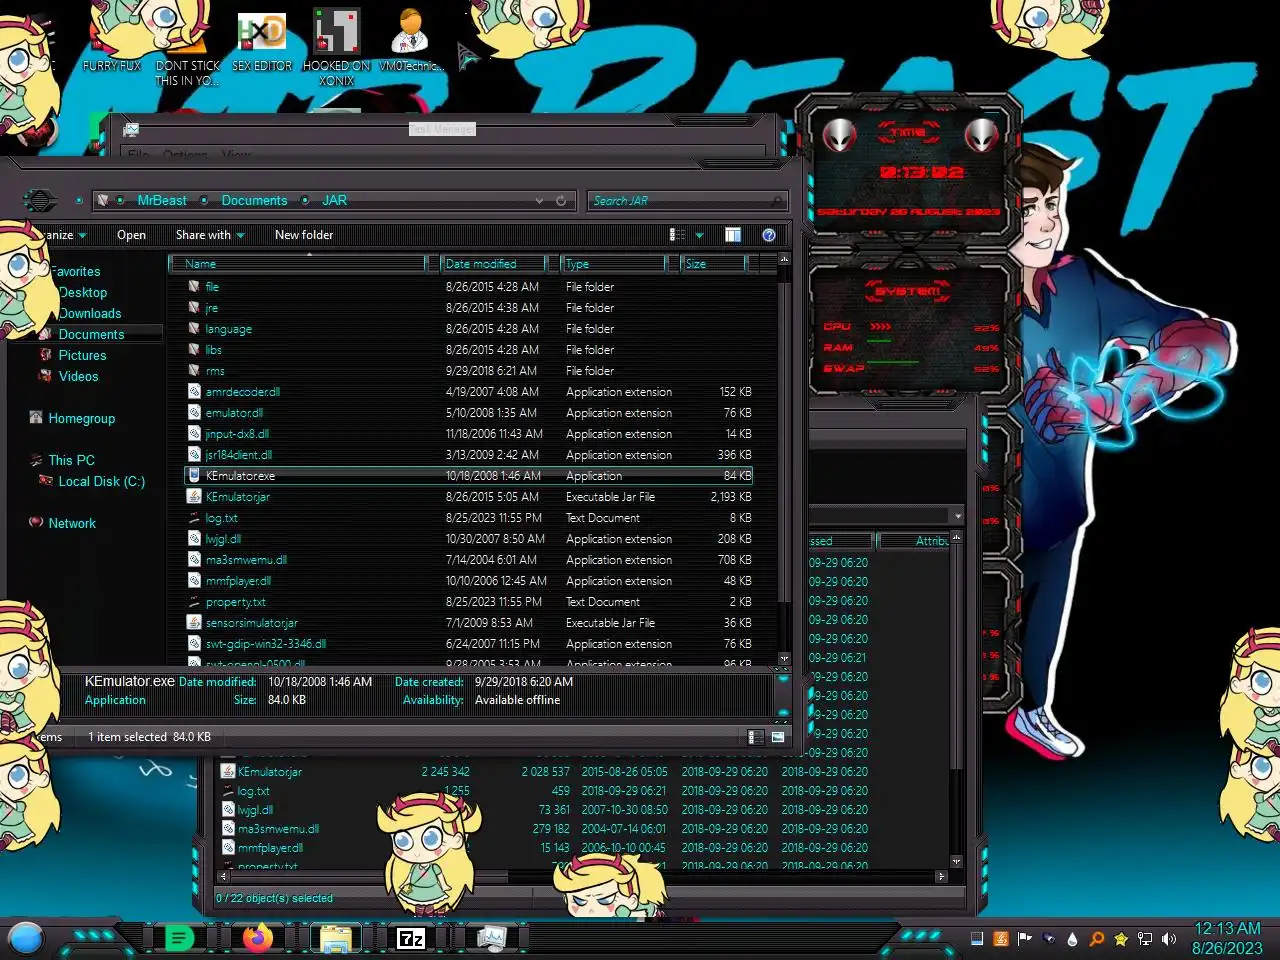The image size is (1280, 960).
Task: Click the emulator.dll file icon
Action: [x=194, y=413]
